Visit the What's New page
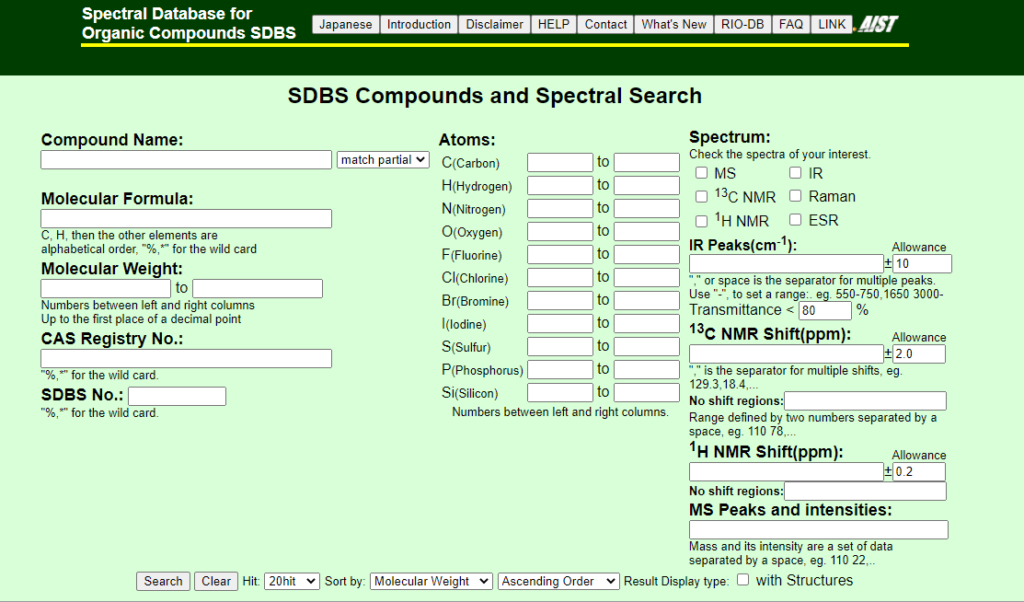 click(673, 24)
